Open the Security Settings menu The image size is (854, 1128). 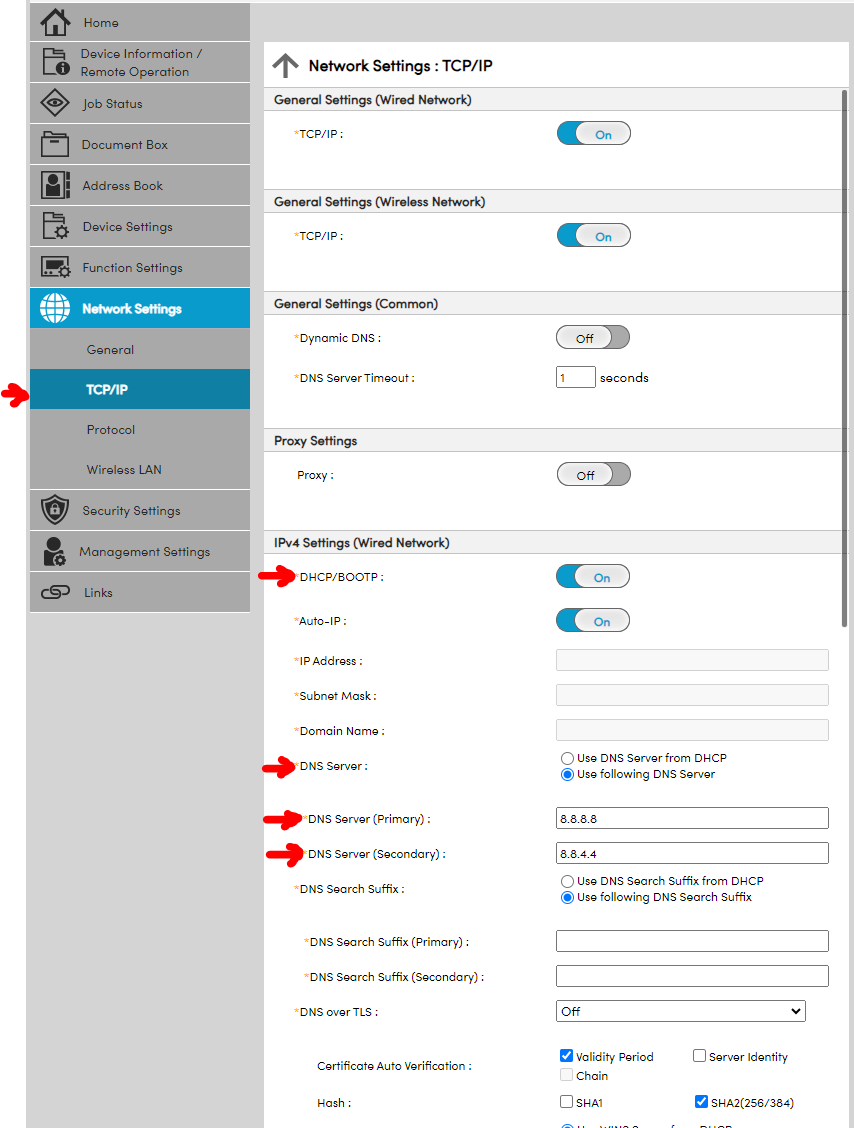[140, 510]
